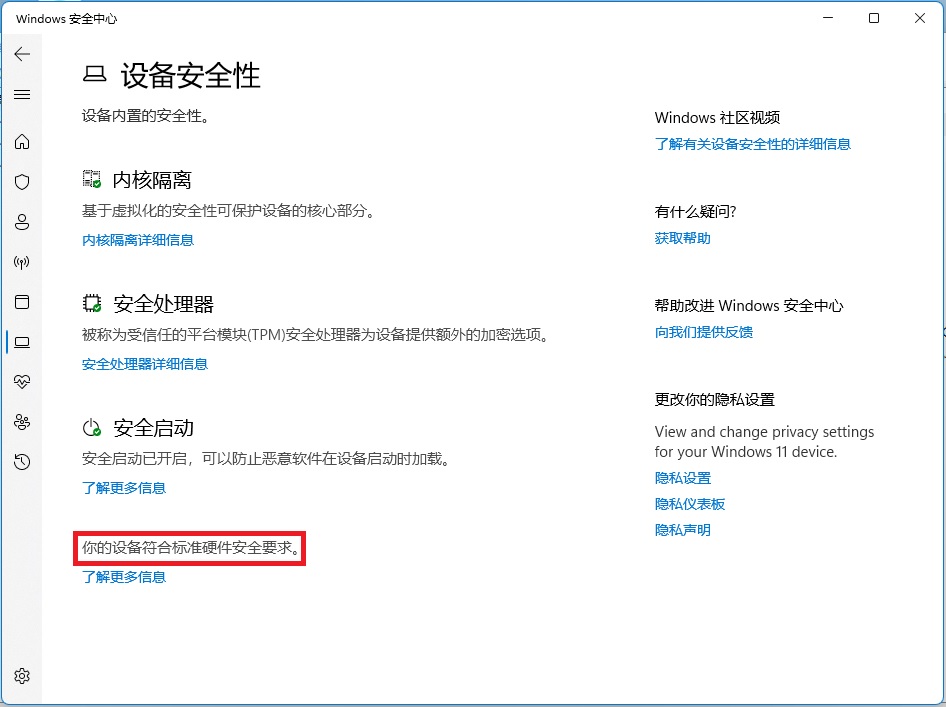Image resolution: width=946 pixels, height=707 pixels.
Task: Open Windows Security settings gear
Action: tap(22, 675)
